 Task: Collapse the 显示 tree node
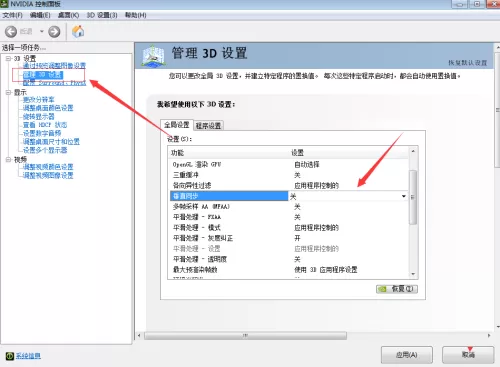8,92
